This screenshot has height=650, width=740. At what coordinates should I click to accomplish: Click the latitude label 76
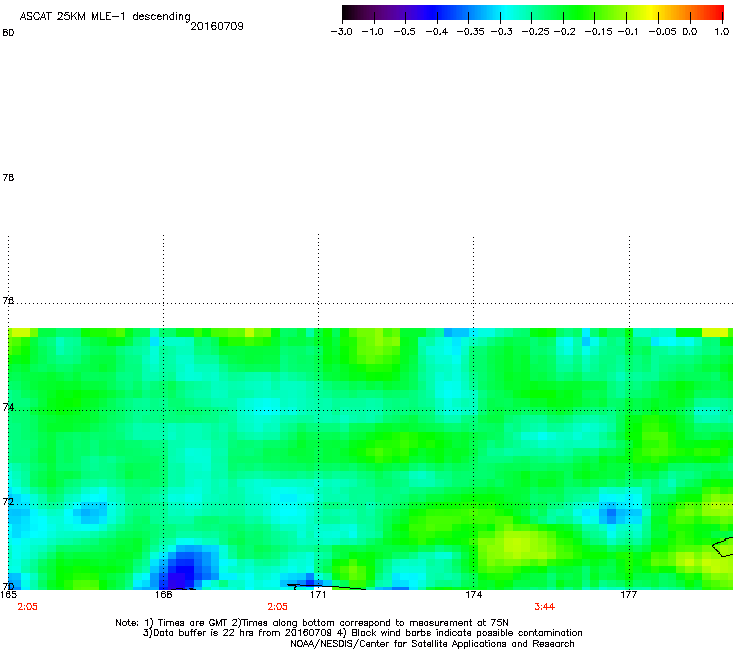8,301
